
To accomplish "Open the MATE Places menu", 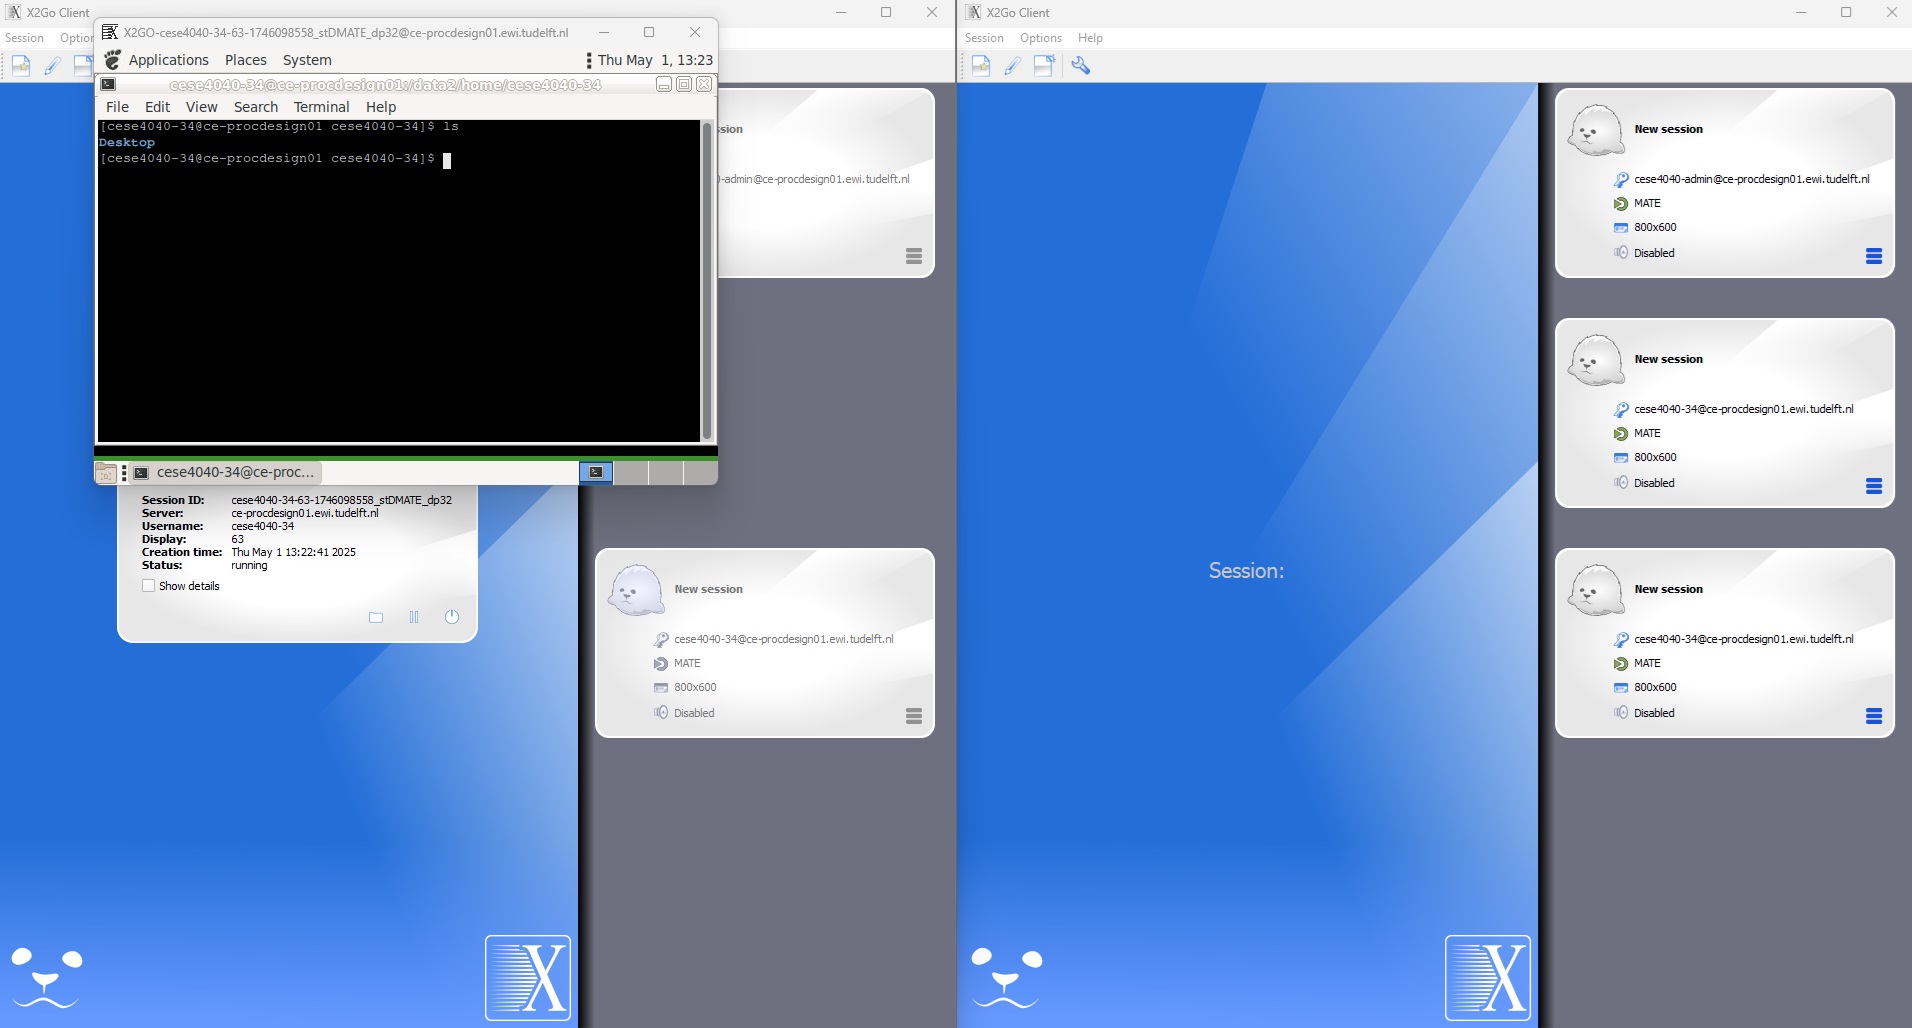I will tap(246, 60).
